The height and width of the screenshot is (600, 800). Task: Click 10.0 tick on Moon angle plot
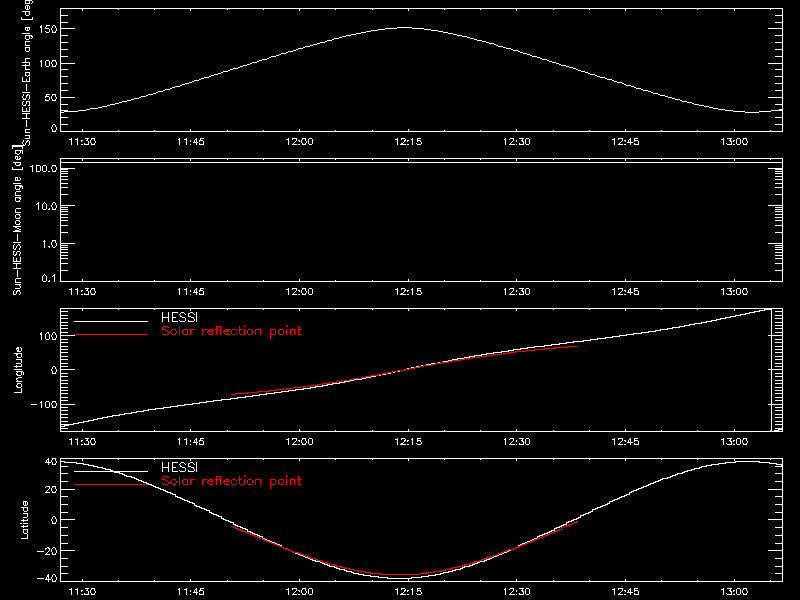click(46, 206)
